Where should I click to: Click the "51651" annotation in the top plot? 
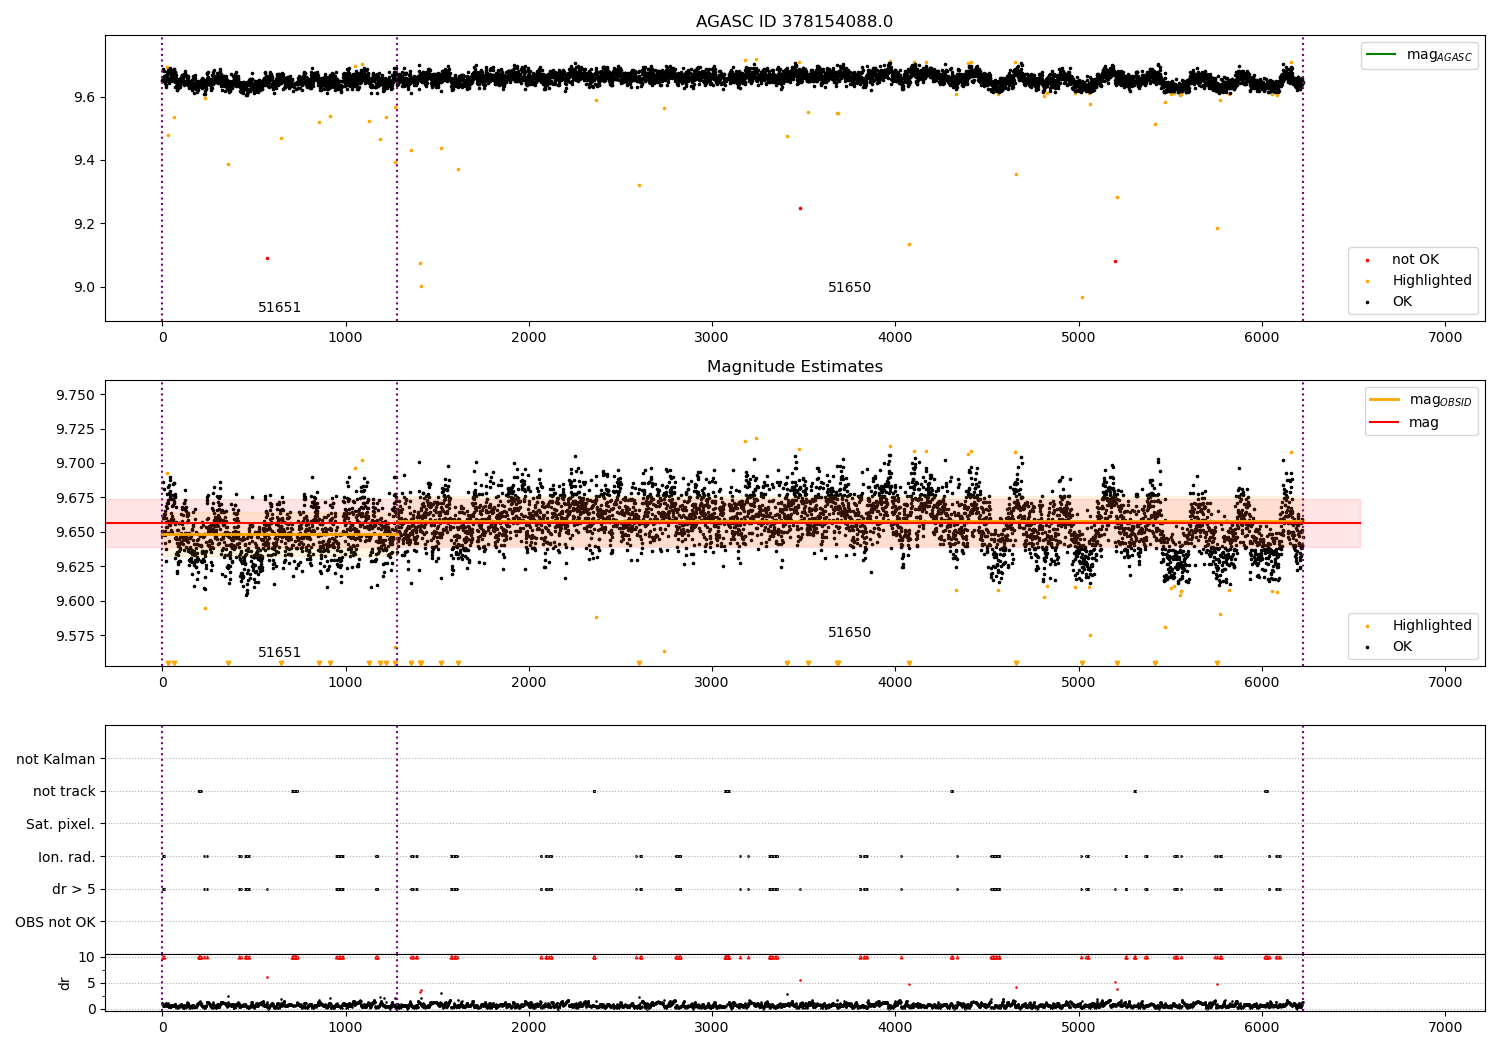pos(279,308)
